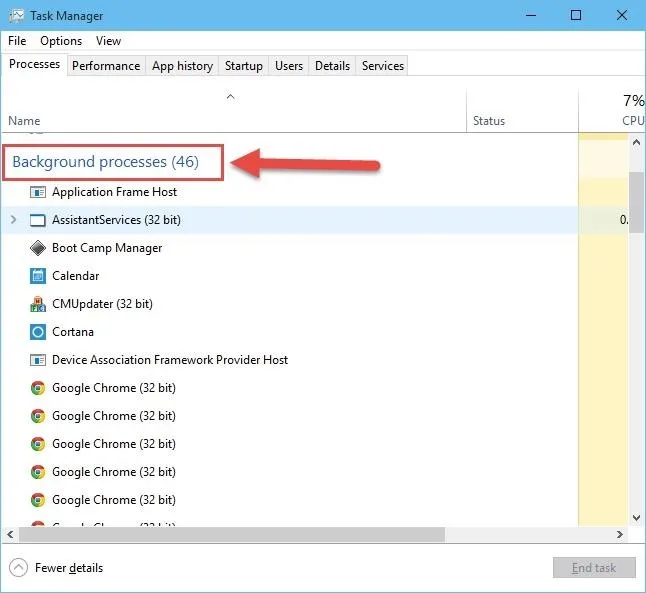Click the Application Frame Host process icon
The height and width of the screenshot is (593, 646).
click(x=38, y=192)
